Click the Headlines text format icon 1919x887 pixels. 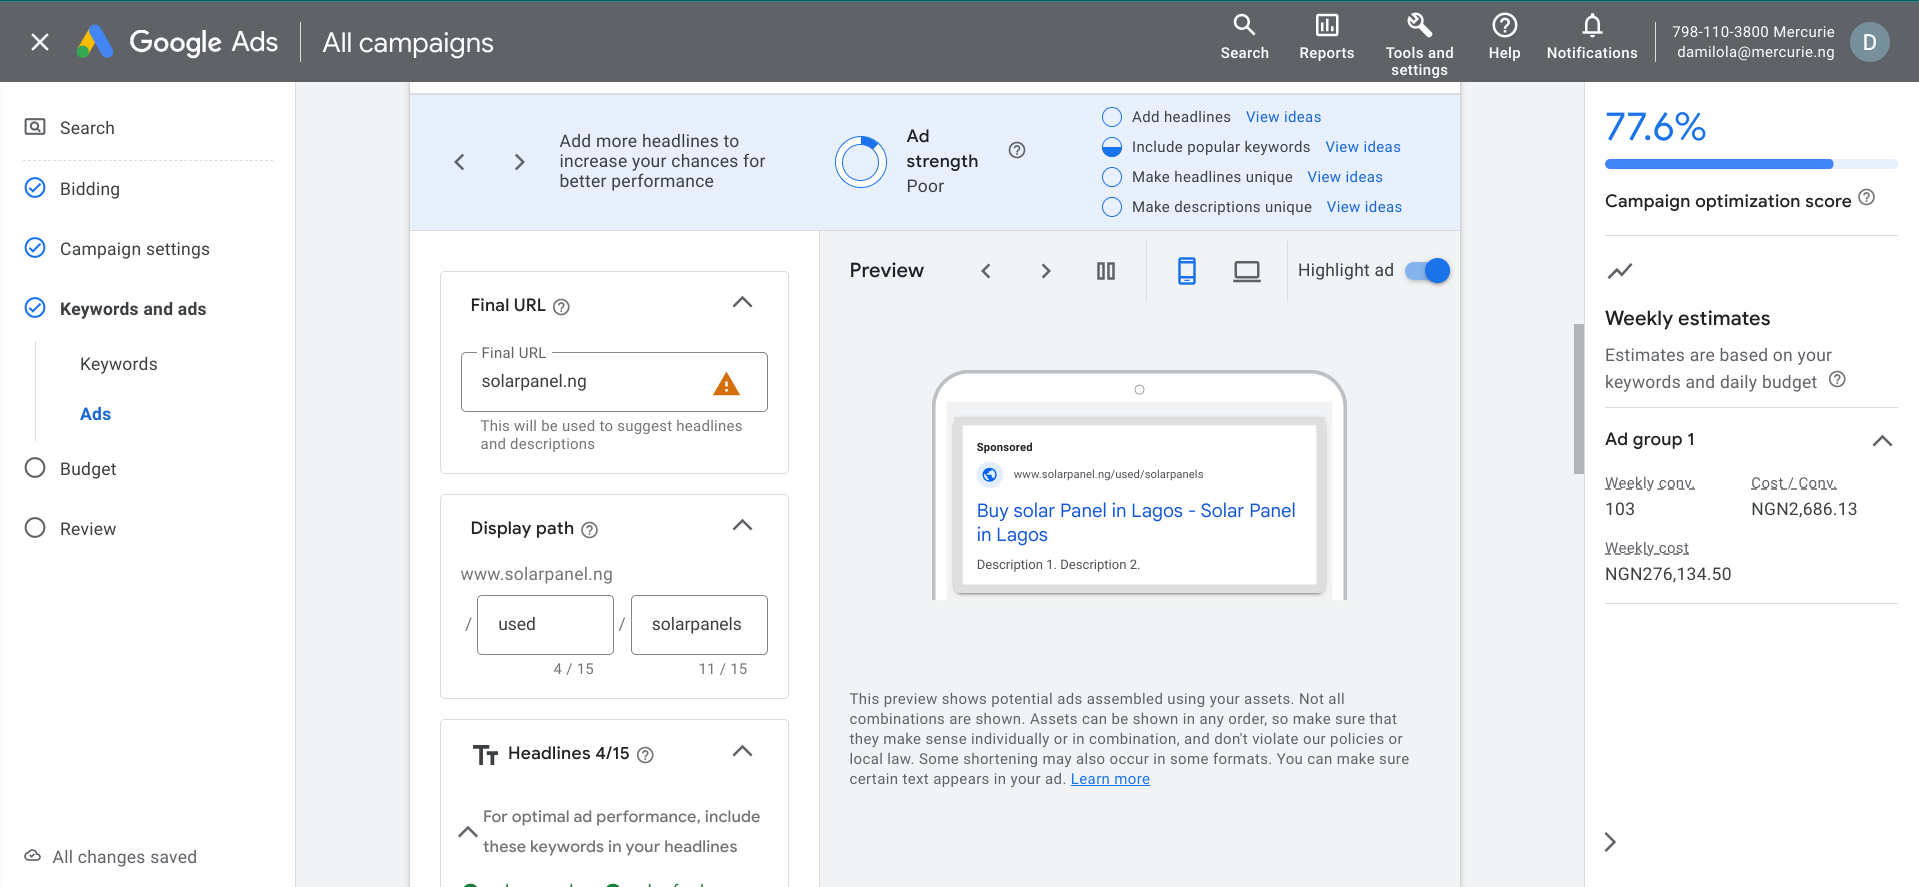pyautogui.click(x=485, y=755)
